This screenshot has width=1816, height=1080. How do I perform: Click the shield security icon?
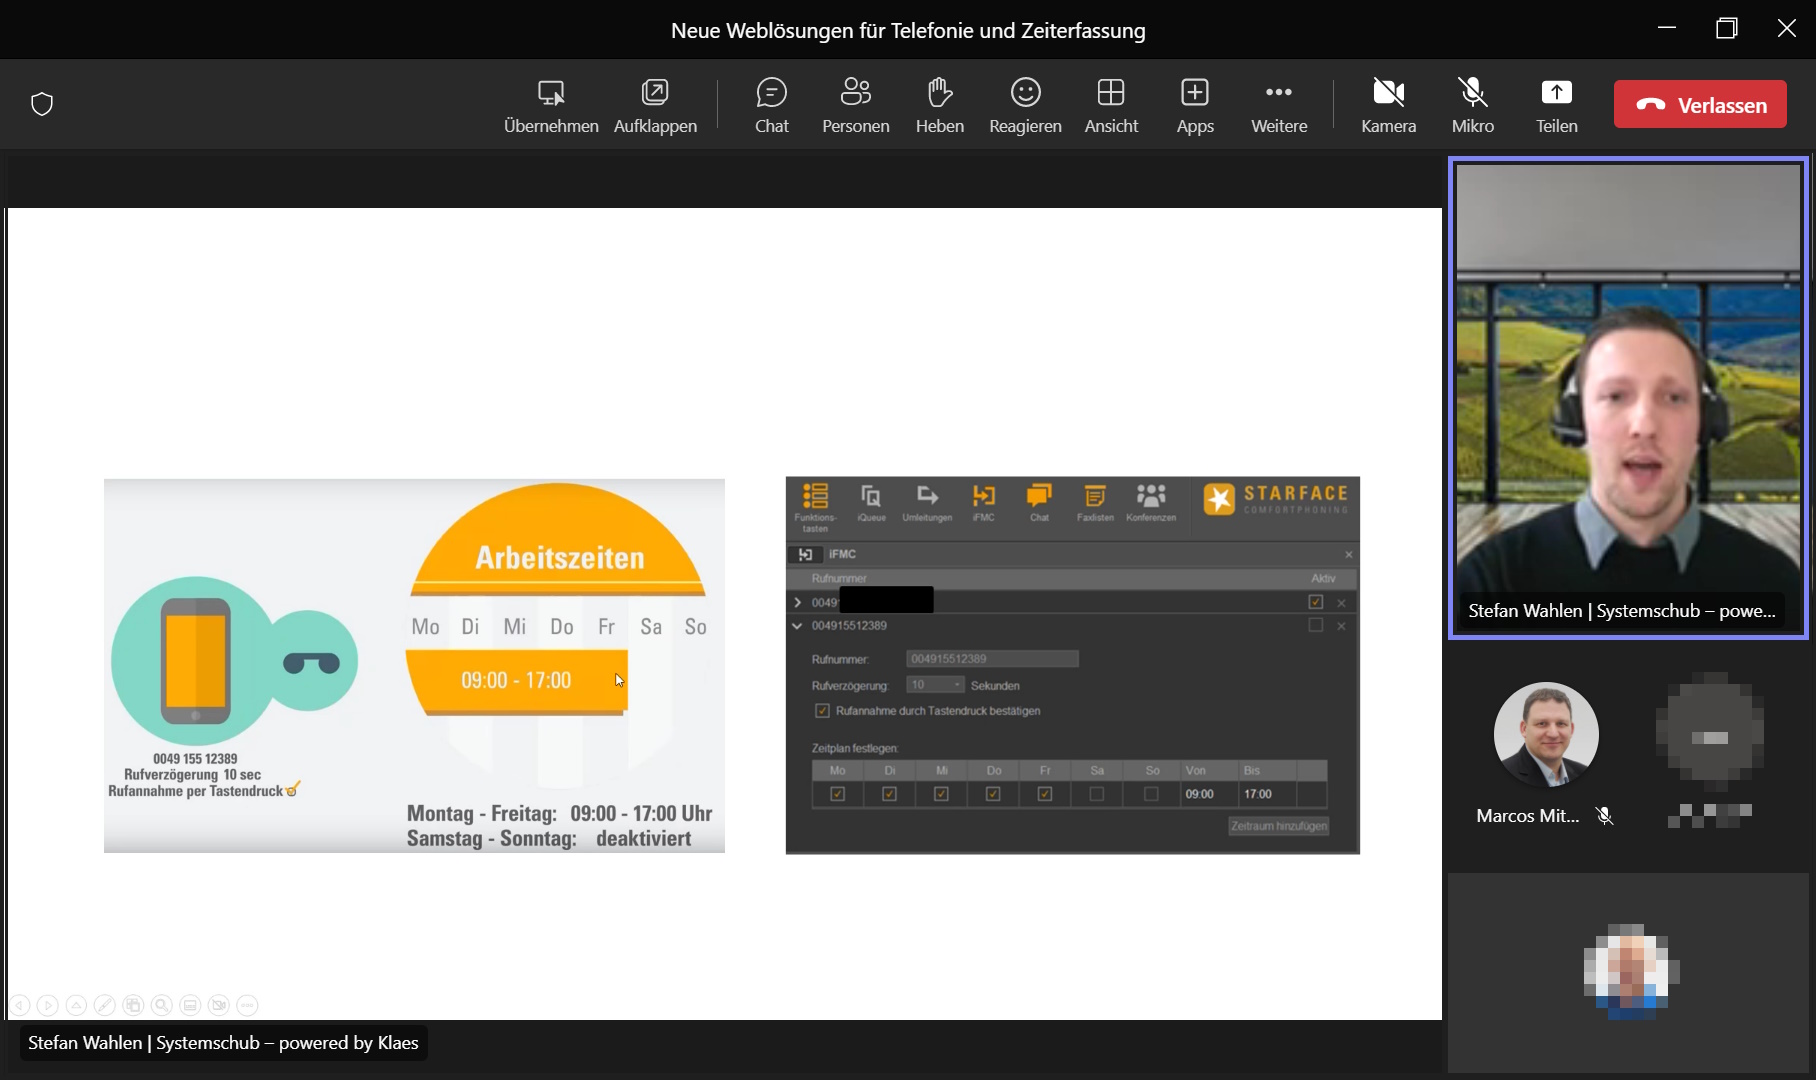pyautogui.click(x=42, y=104)
